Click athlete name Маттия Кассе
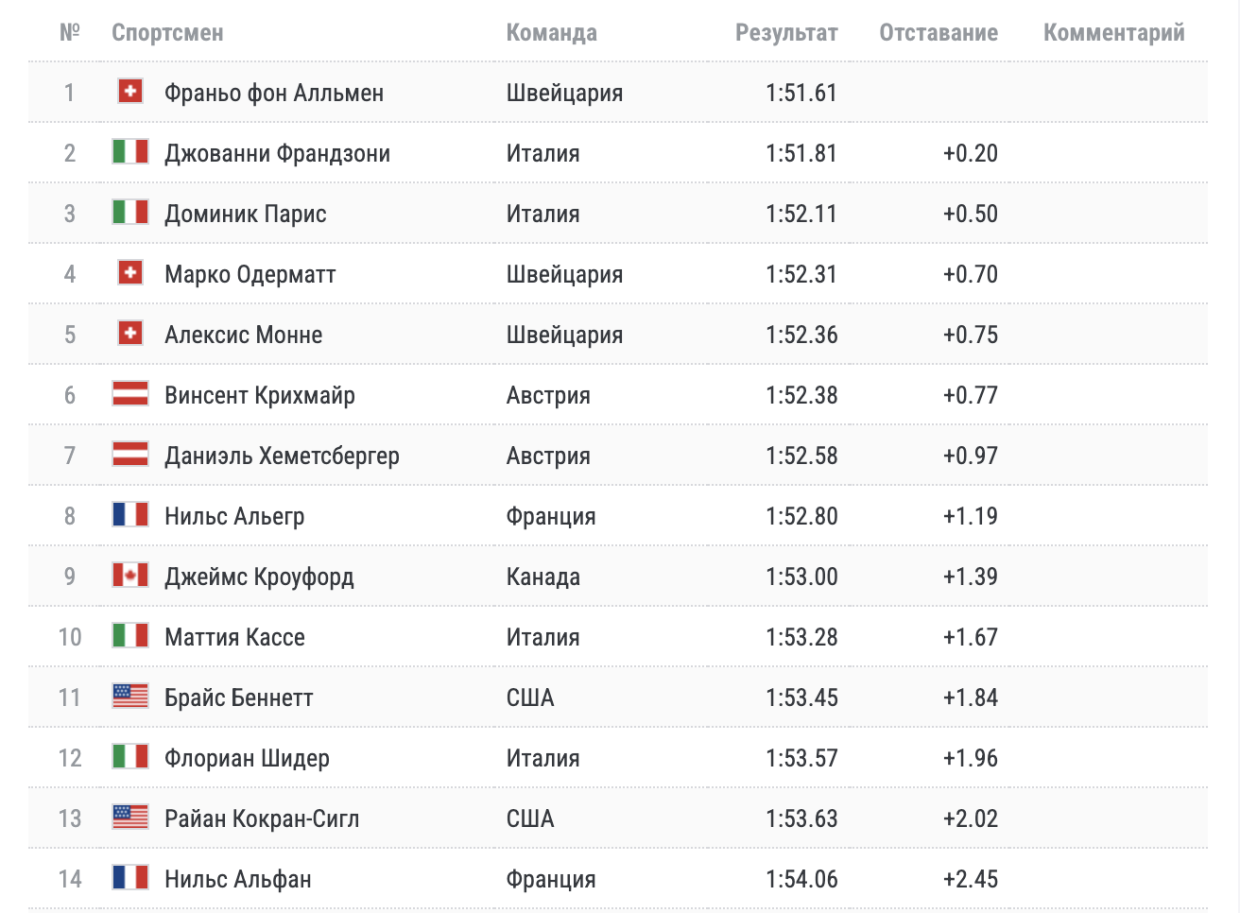 point(234,637)
